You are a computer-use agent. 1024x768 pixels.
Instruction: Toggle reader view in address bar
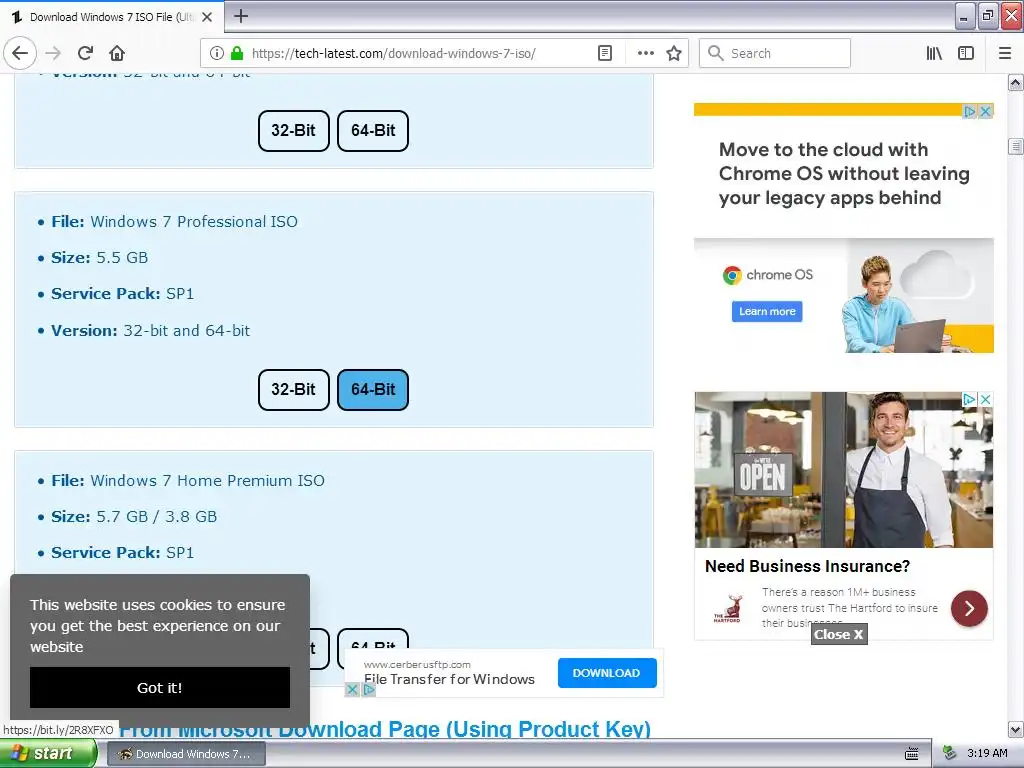[x=605, y=53]
